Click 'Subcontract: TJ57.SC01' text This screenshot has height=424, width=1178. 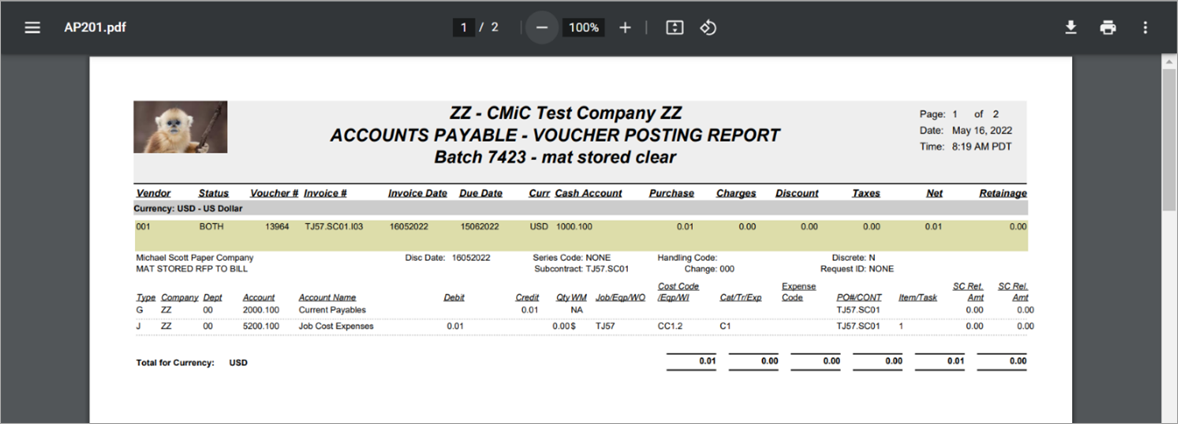pos(581,268)
